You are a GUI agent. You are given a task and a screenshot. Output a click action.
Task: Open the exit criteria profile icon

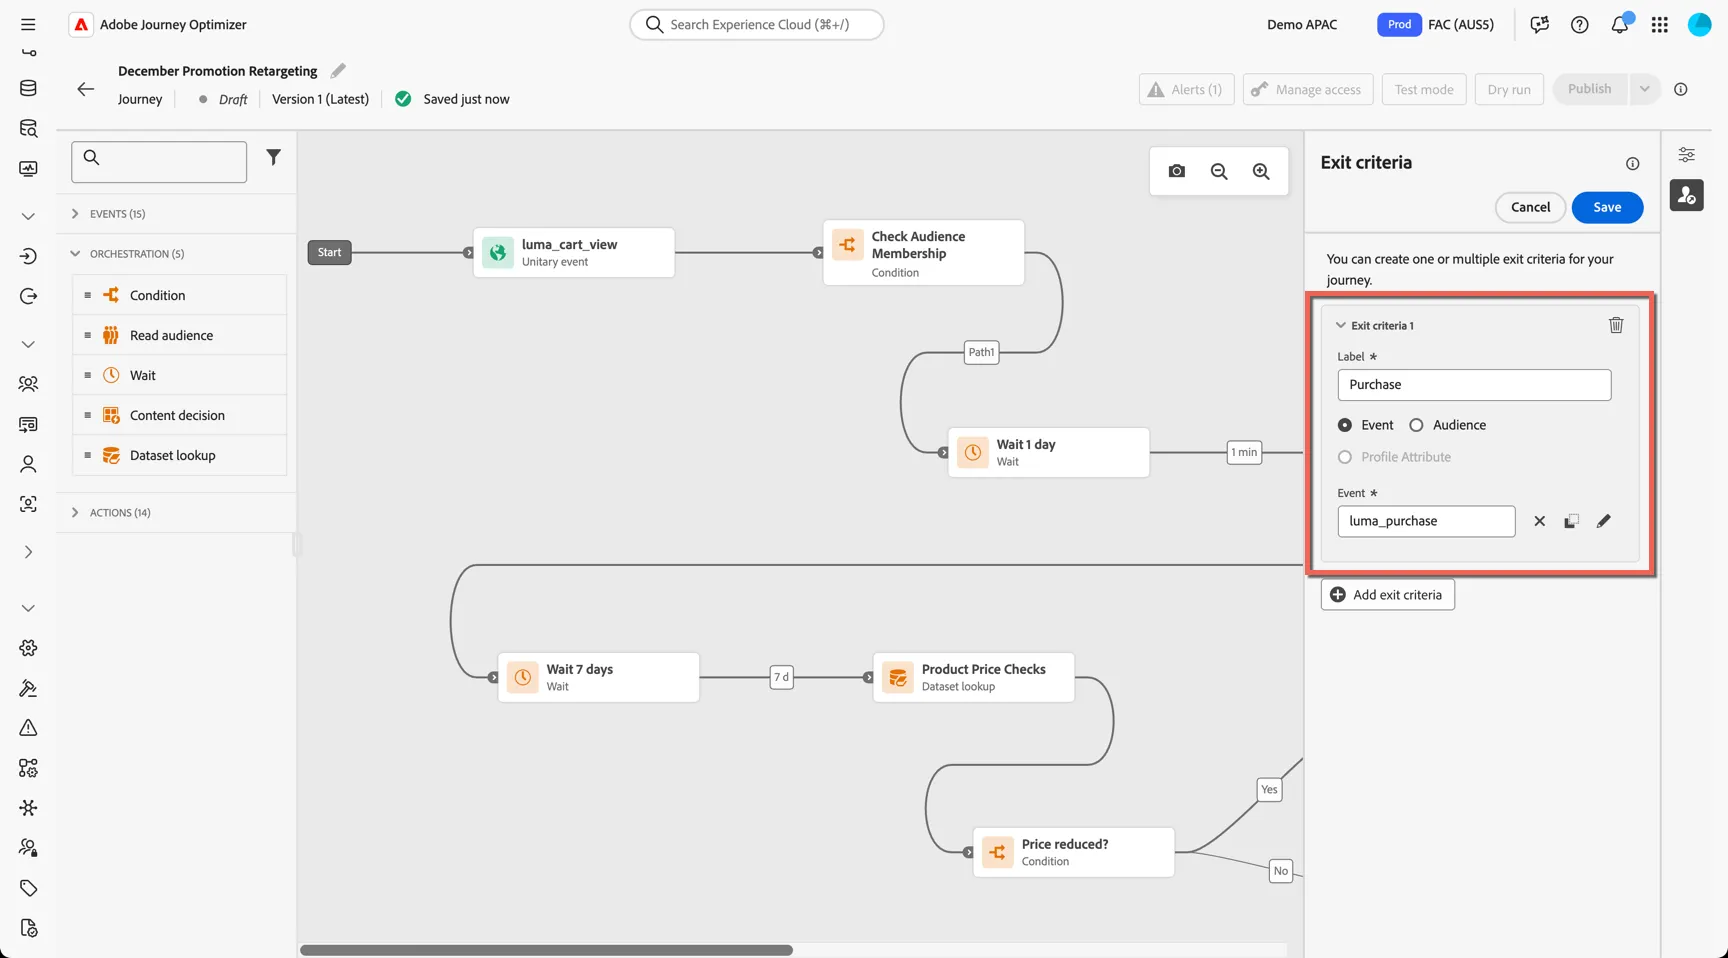point(1686,195)
